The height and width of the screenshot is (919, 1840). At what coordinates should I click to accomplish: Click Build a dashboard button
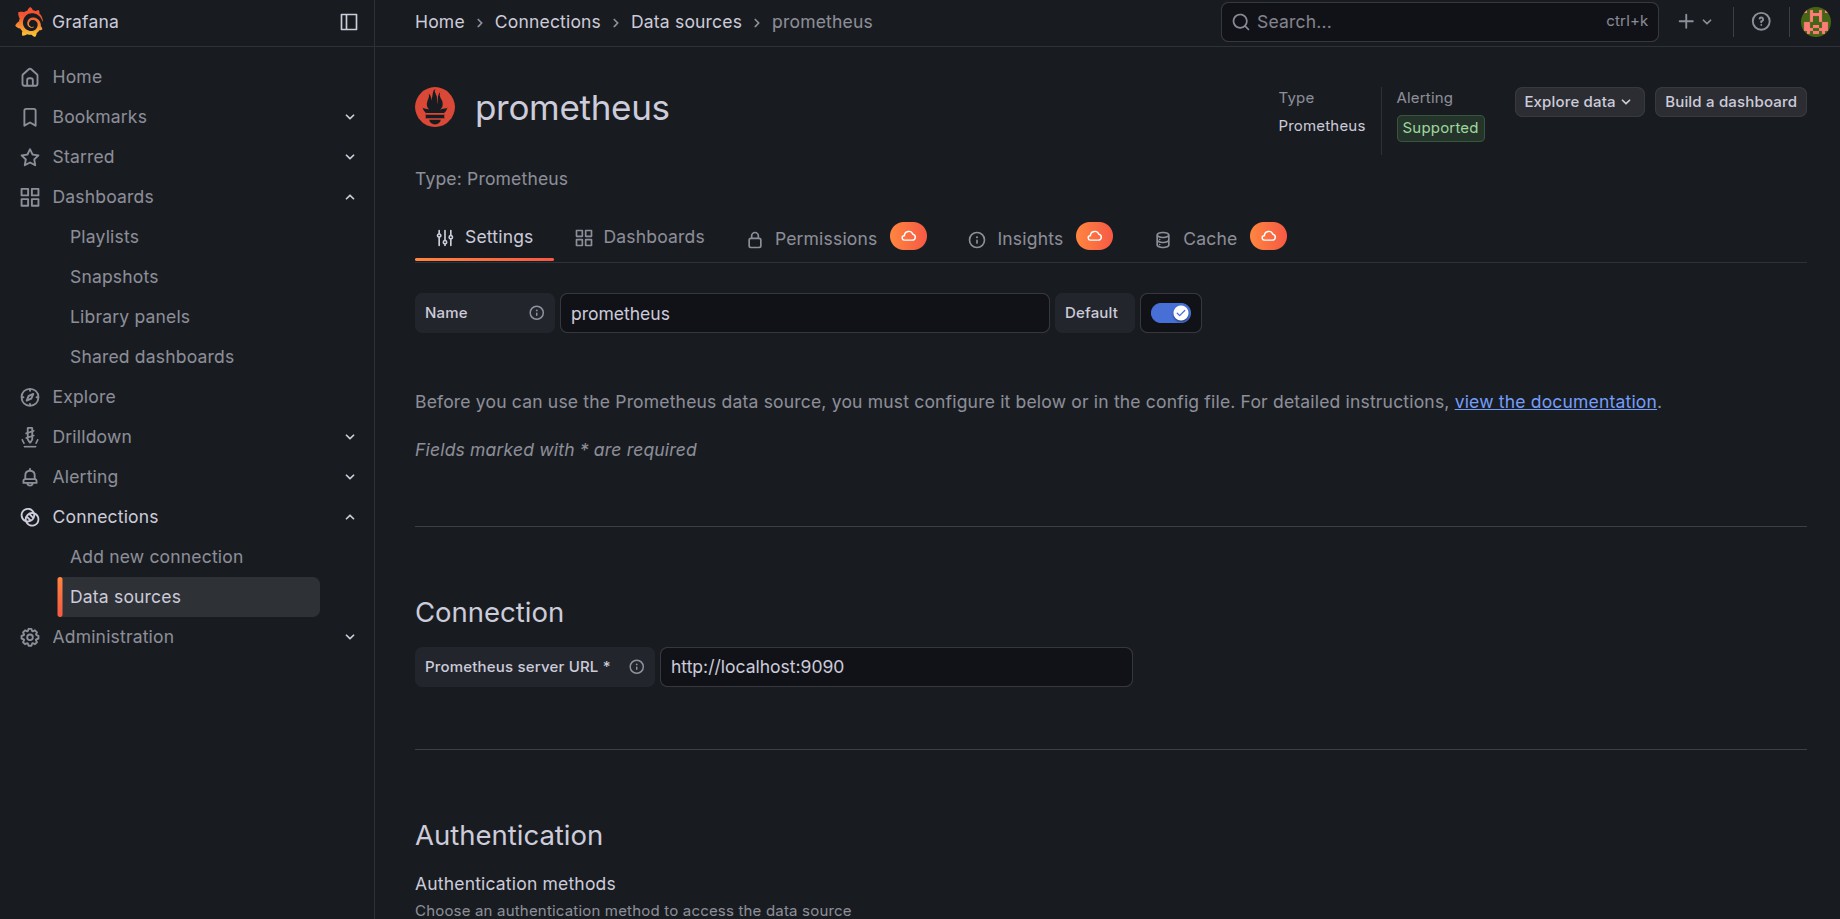[1730, 102]
